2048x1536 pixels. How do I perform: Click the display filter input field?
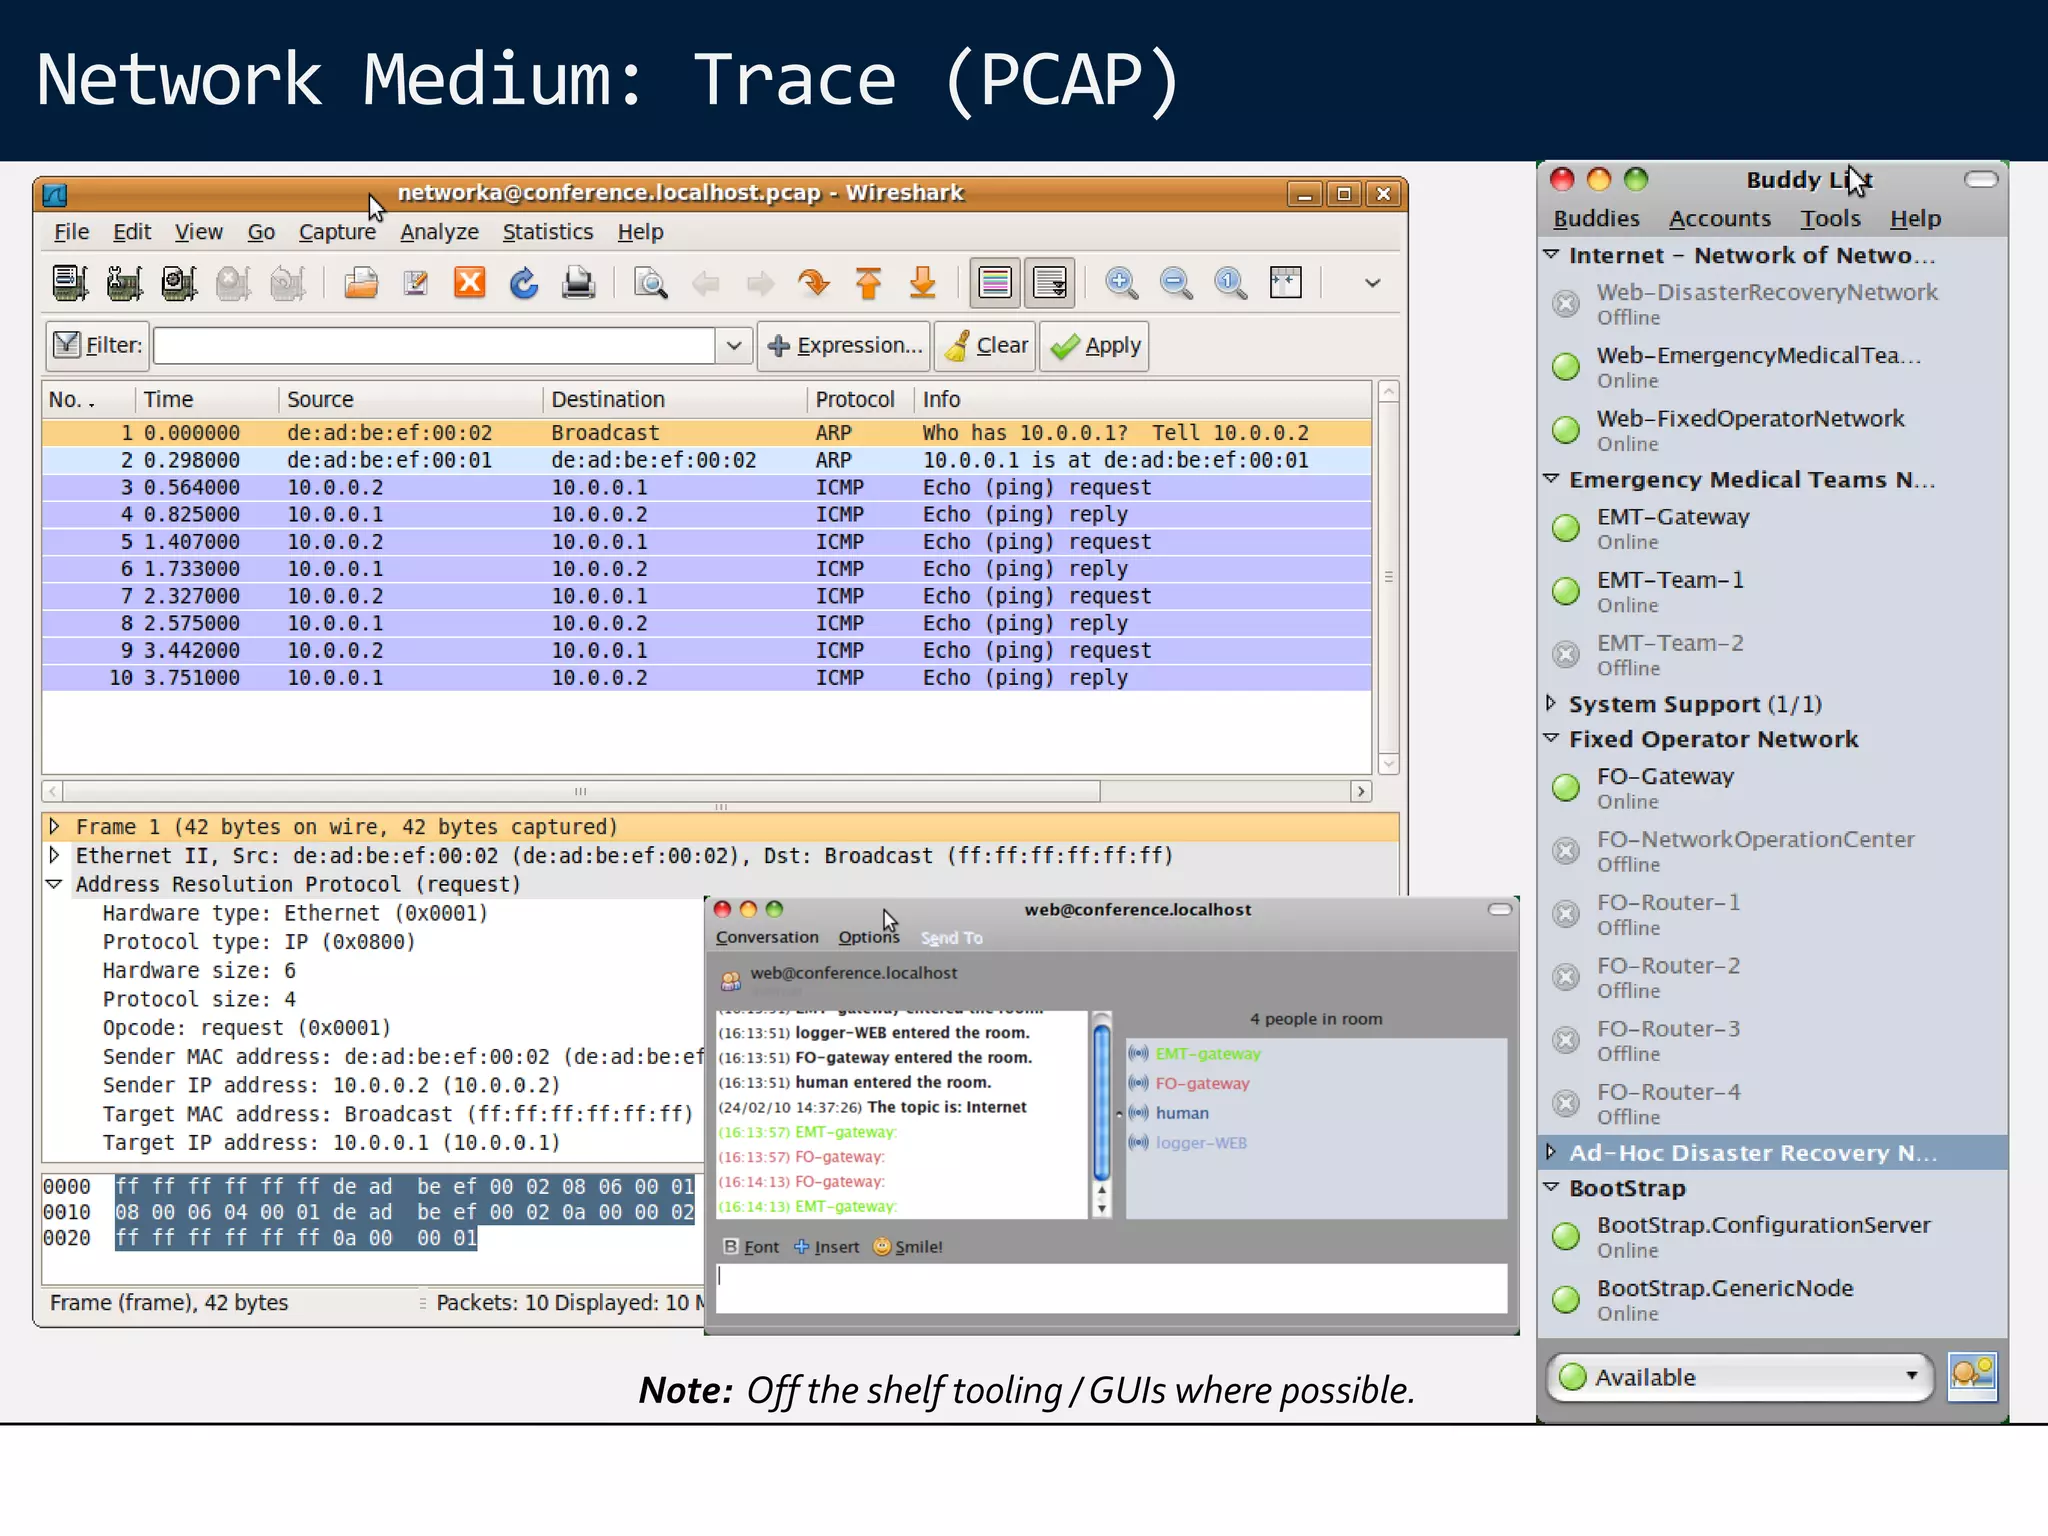coord(434,345)
